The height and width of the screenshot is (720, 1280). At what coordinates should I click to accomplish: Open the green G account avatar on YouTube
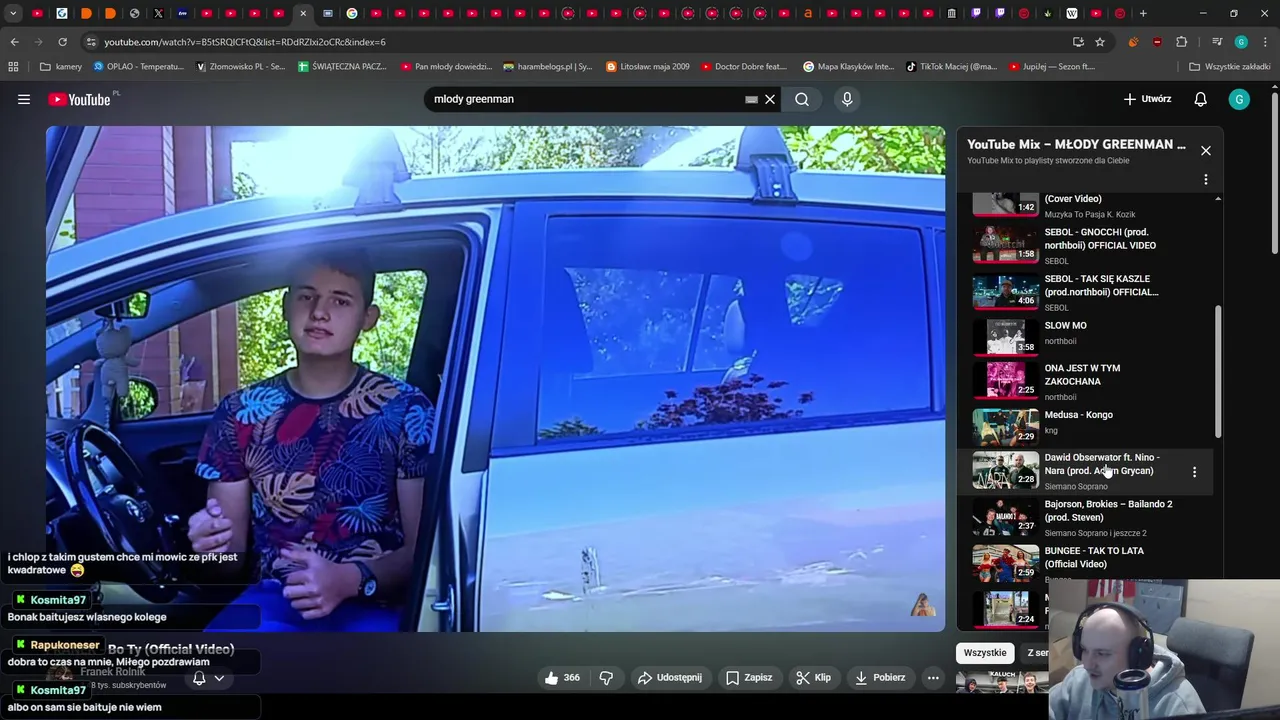(1239, 99)
